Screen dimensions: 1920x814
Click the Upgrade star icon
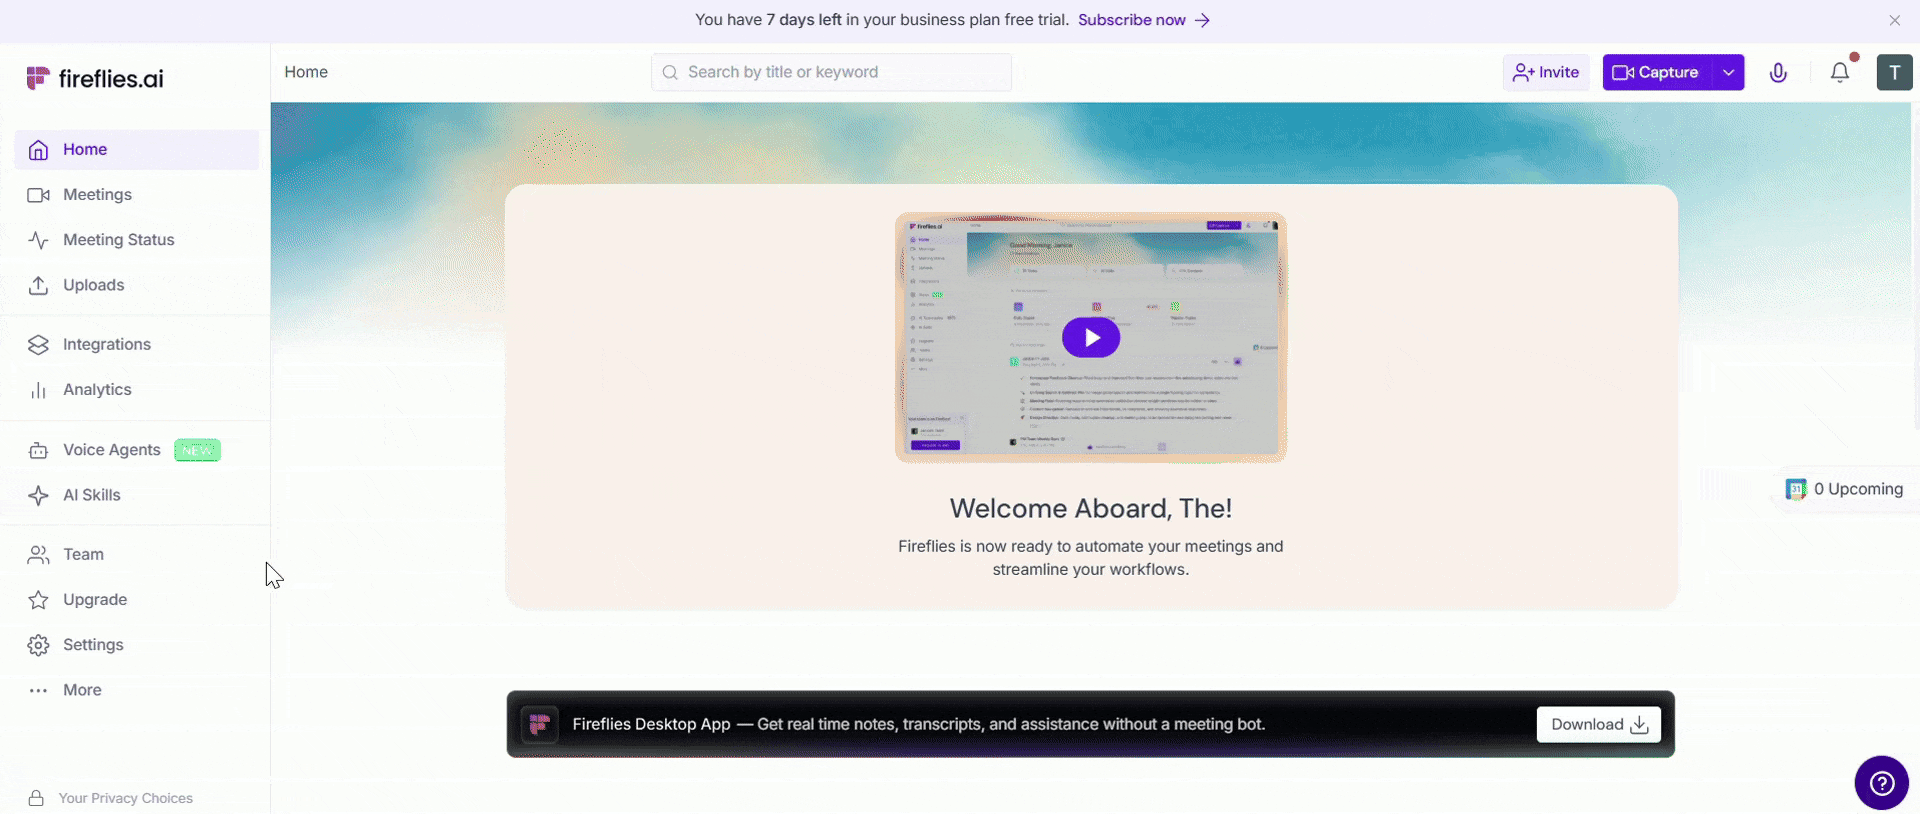point(38,600)
